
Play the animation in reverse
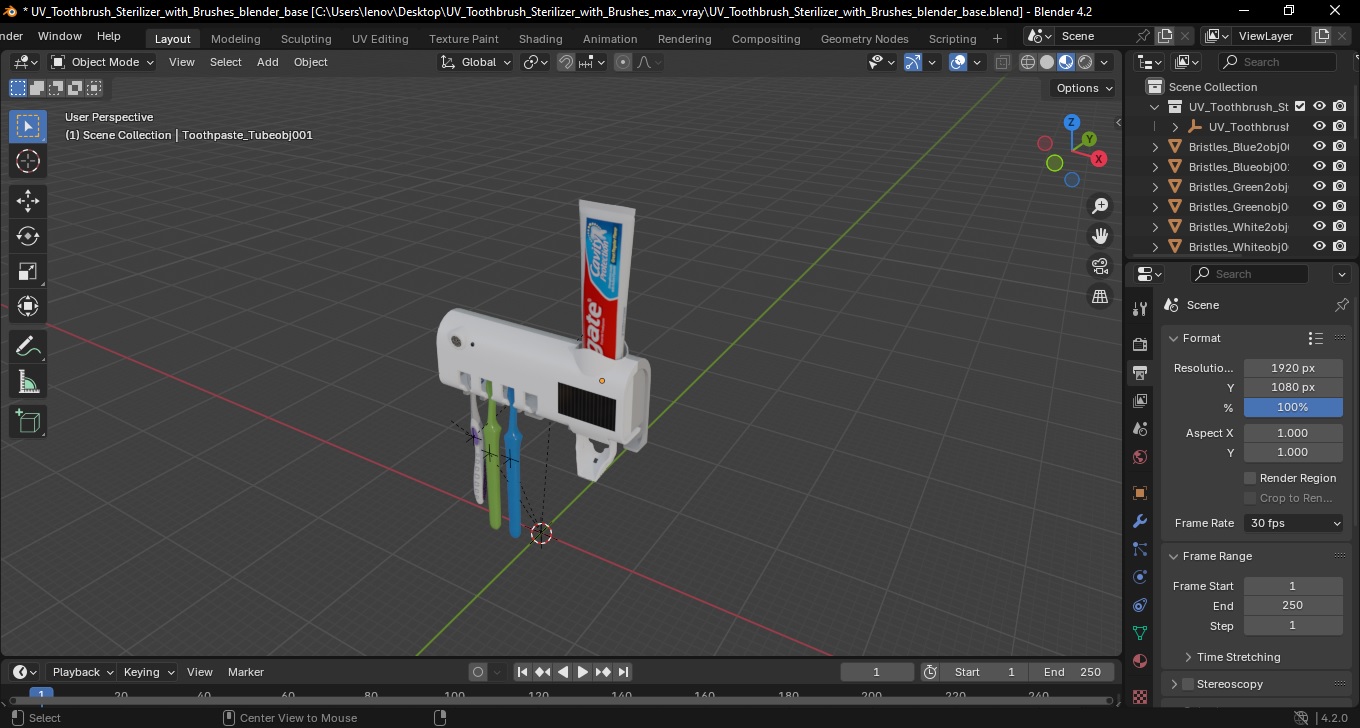[563, 672]
